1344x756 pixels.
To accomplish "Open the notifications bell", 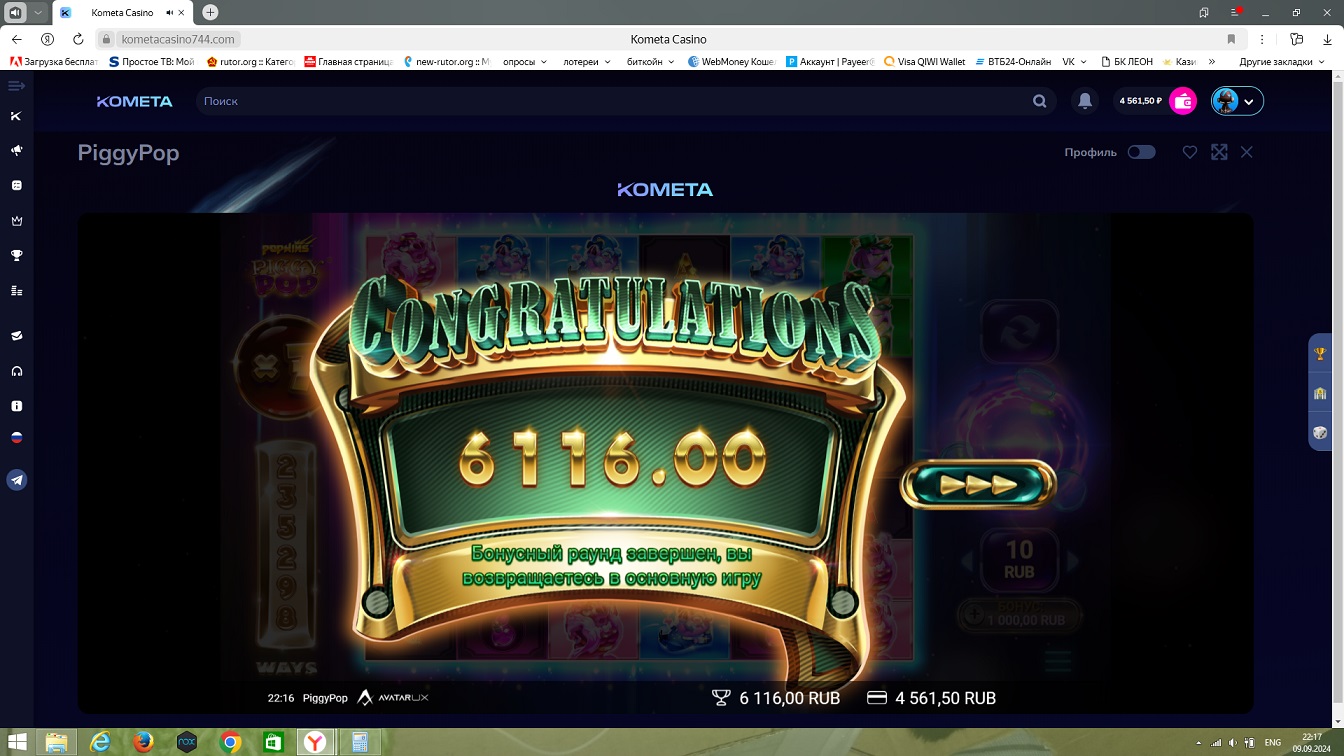I will click(1085, 101).
